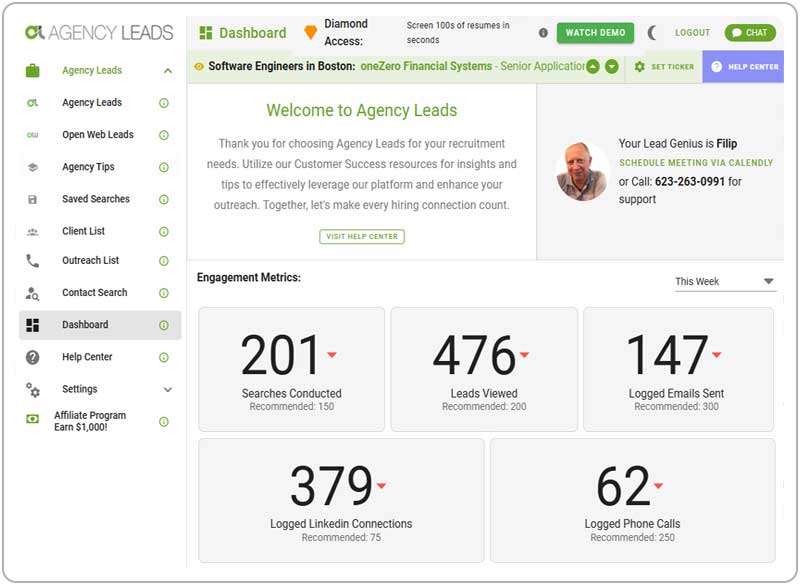
Task: Open the purple HELP CENTER button
Action: click(x=743, y=67)
